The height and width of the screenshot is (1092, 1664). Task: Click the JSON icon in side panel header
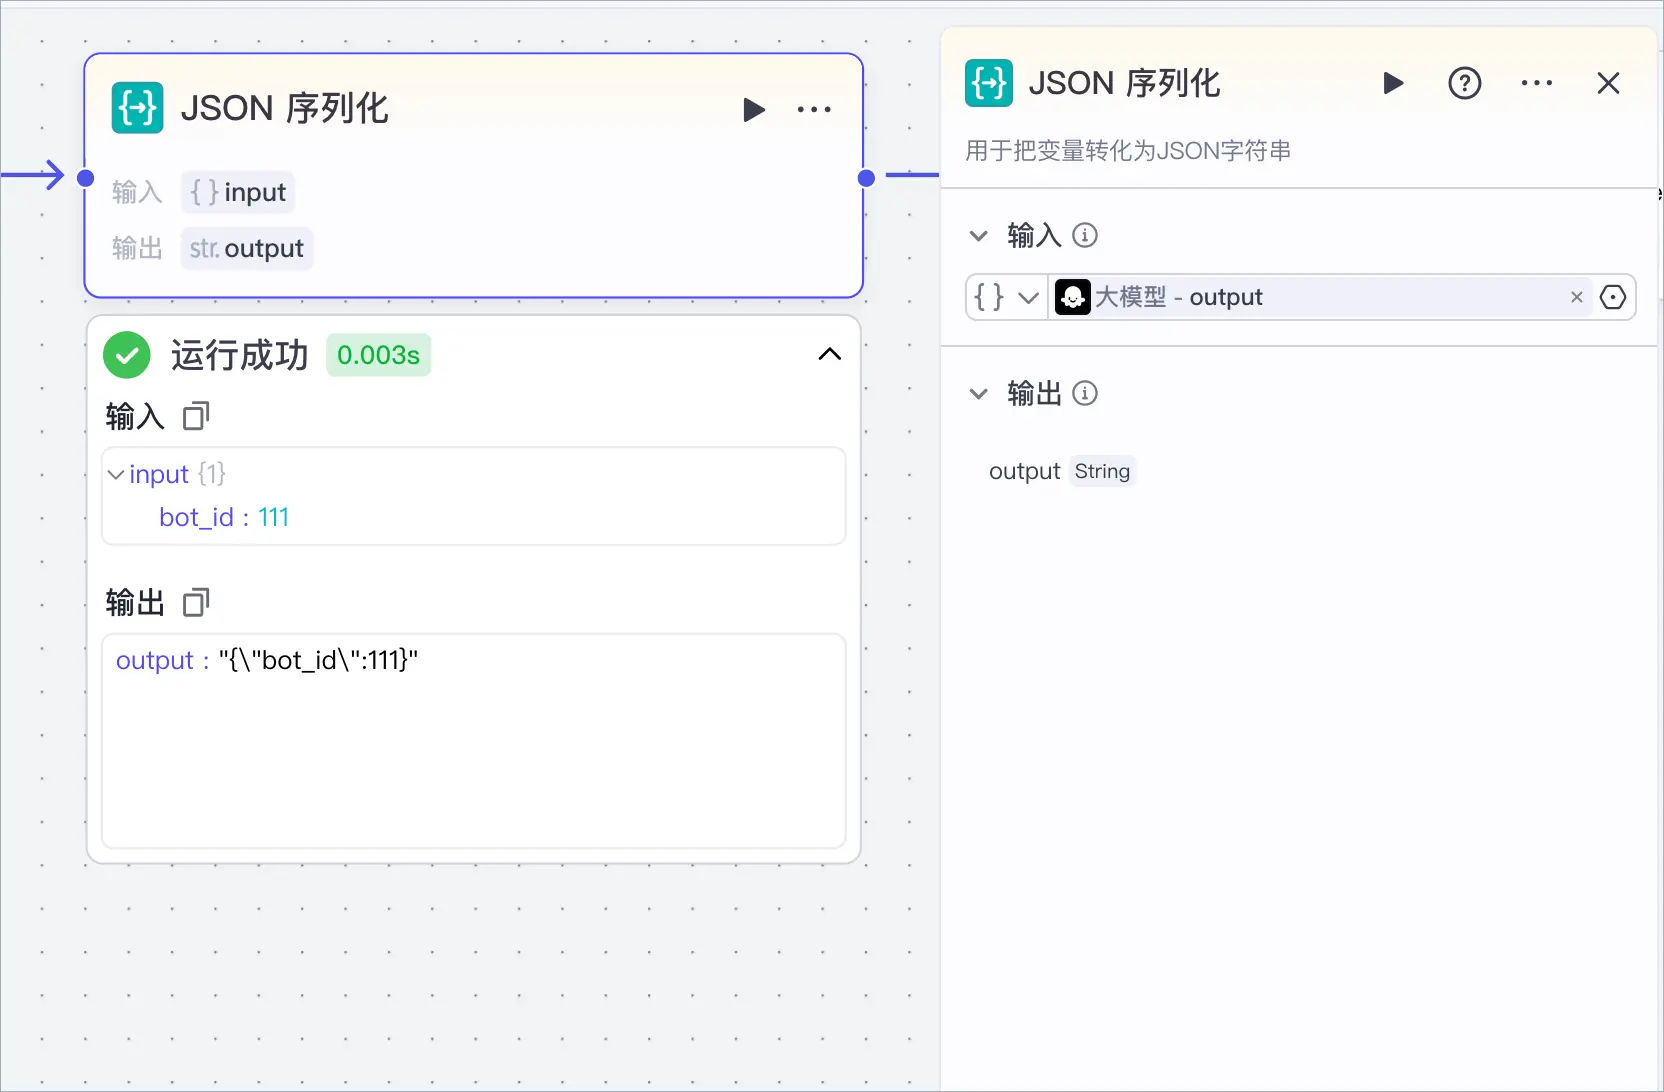[988, 83]
